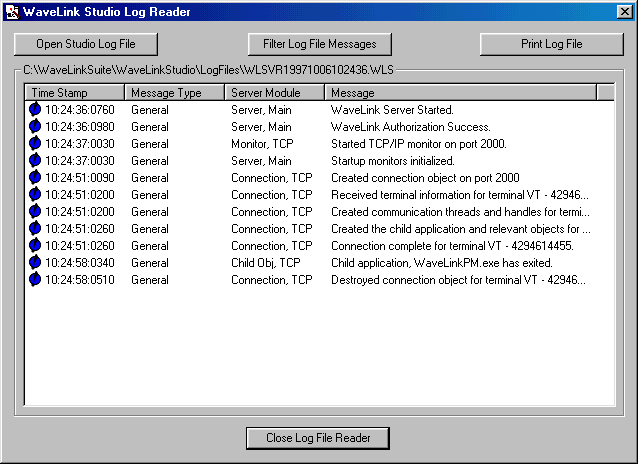
Task: Open a Studio log file
Action: pos(85,44)
